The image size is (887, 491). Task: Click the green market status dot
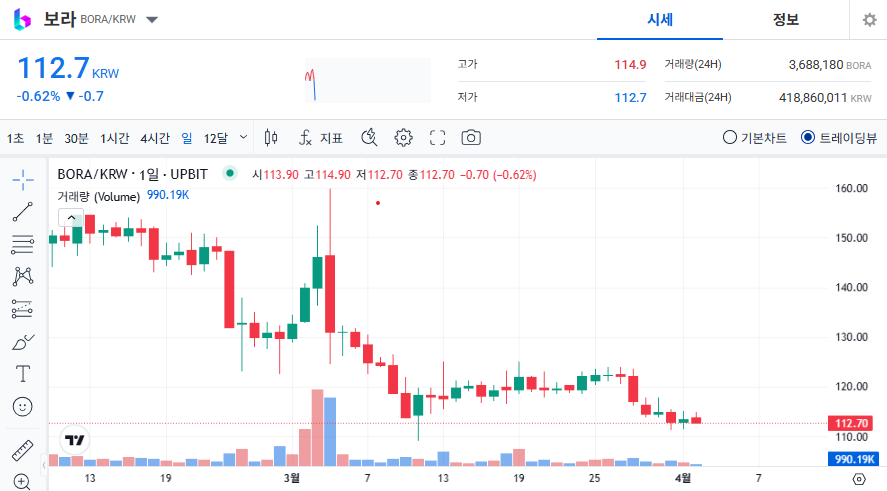(x=230, y=173)
